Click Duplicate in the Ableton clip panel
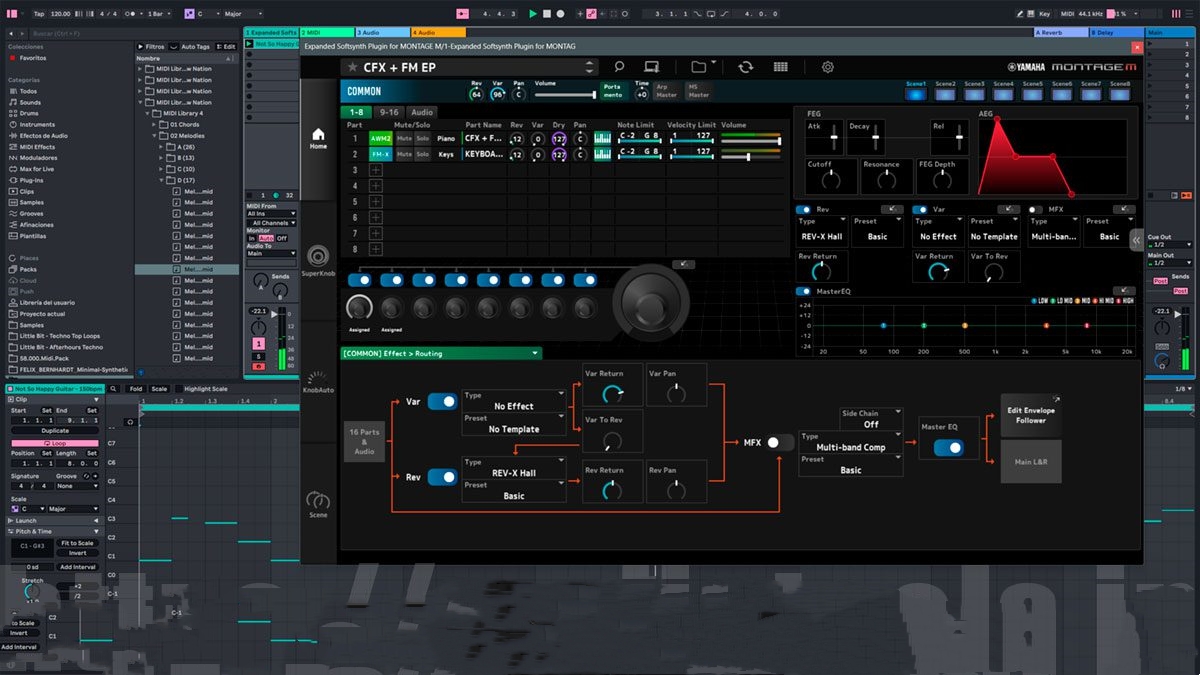The width and height of the screenshot is (1200, 675). 55,431
